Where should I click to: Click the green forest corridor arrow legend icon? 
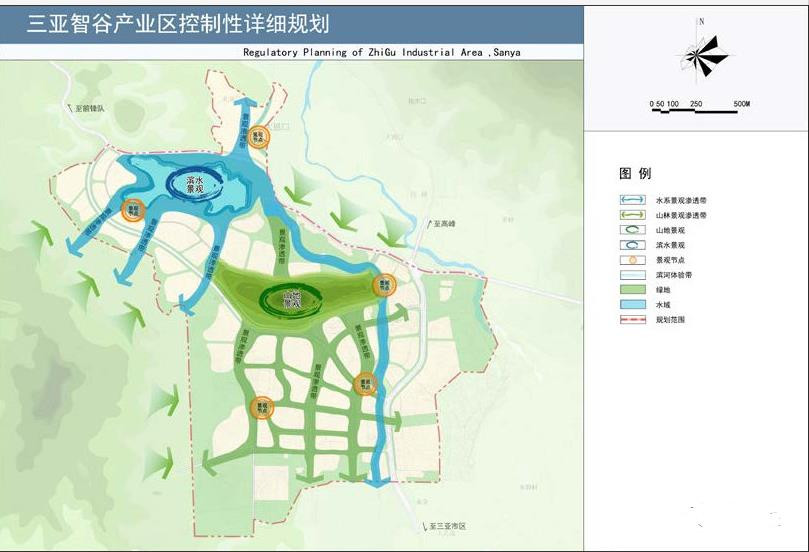634,215
